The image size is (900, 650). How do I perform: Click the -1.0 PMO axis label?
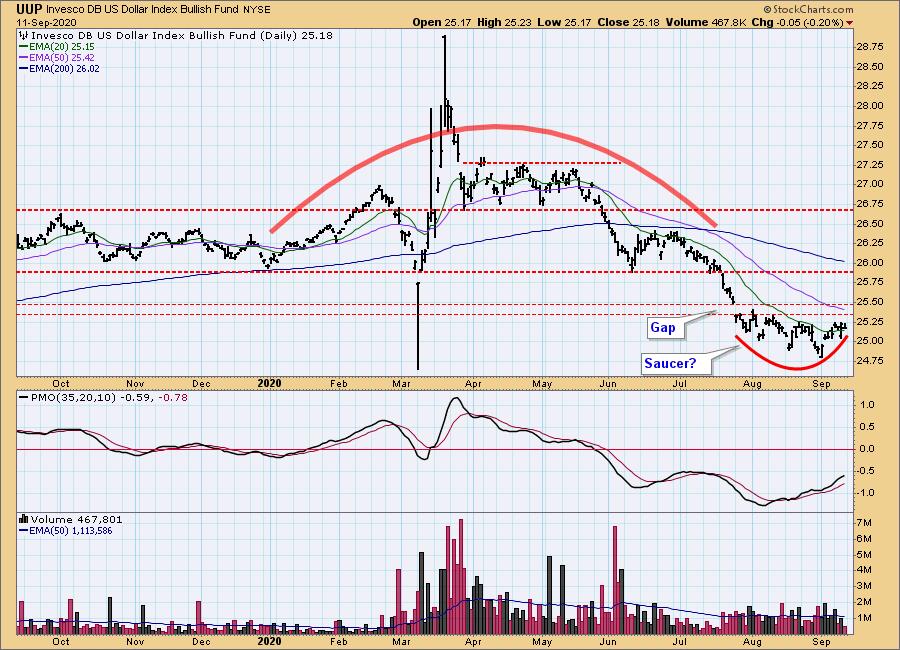pos(866,493)
